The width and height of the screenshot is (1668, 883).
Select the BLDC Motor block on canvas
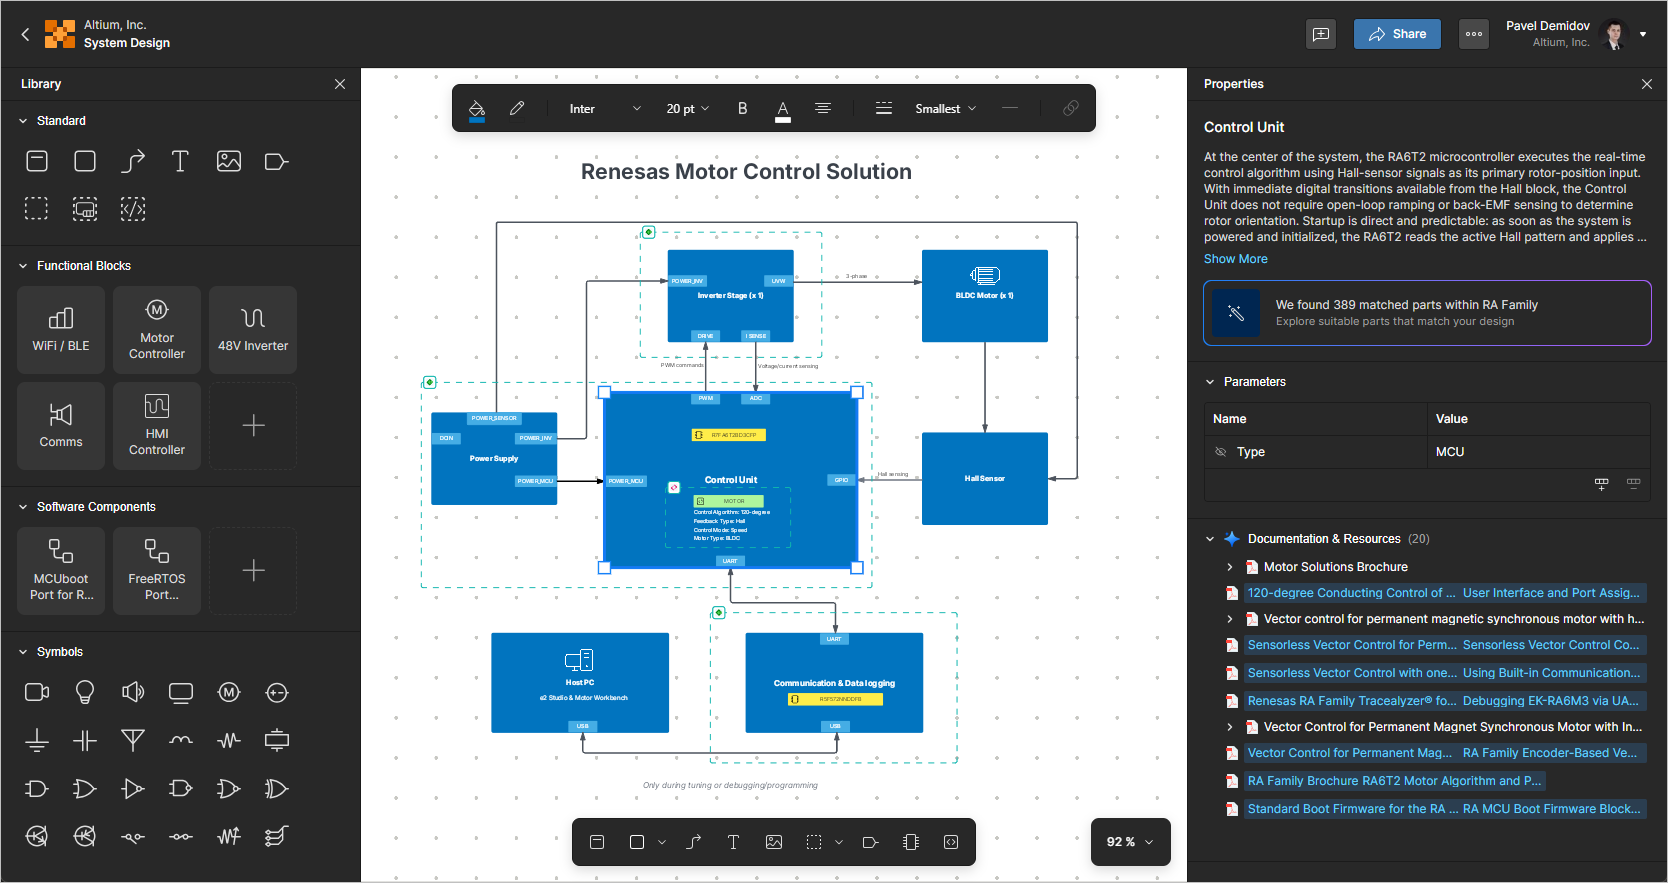click(x=985, y=296)
